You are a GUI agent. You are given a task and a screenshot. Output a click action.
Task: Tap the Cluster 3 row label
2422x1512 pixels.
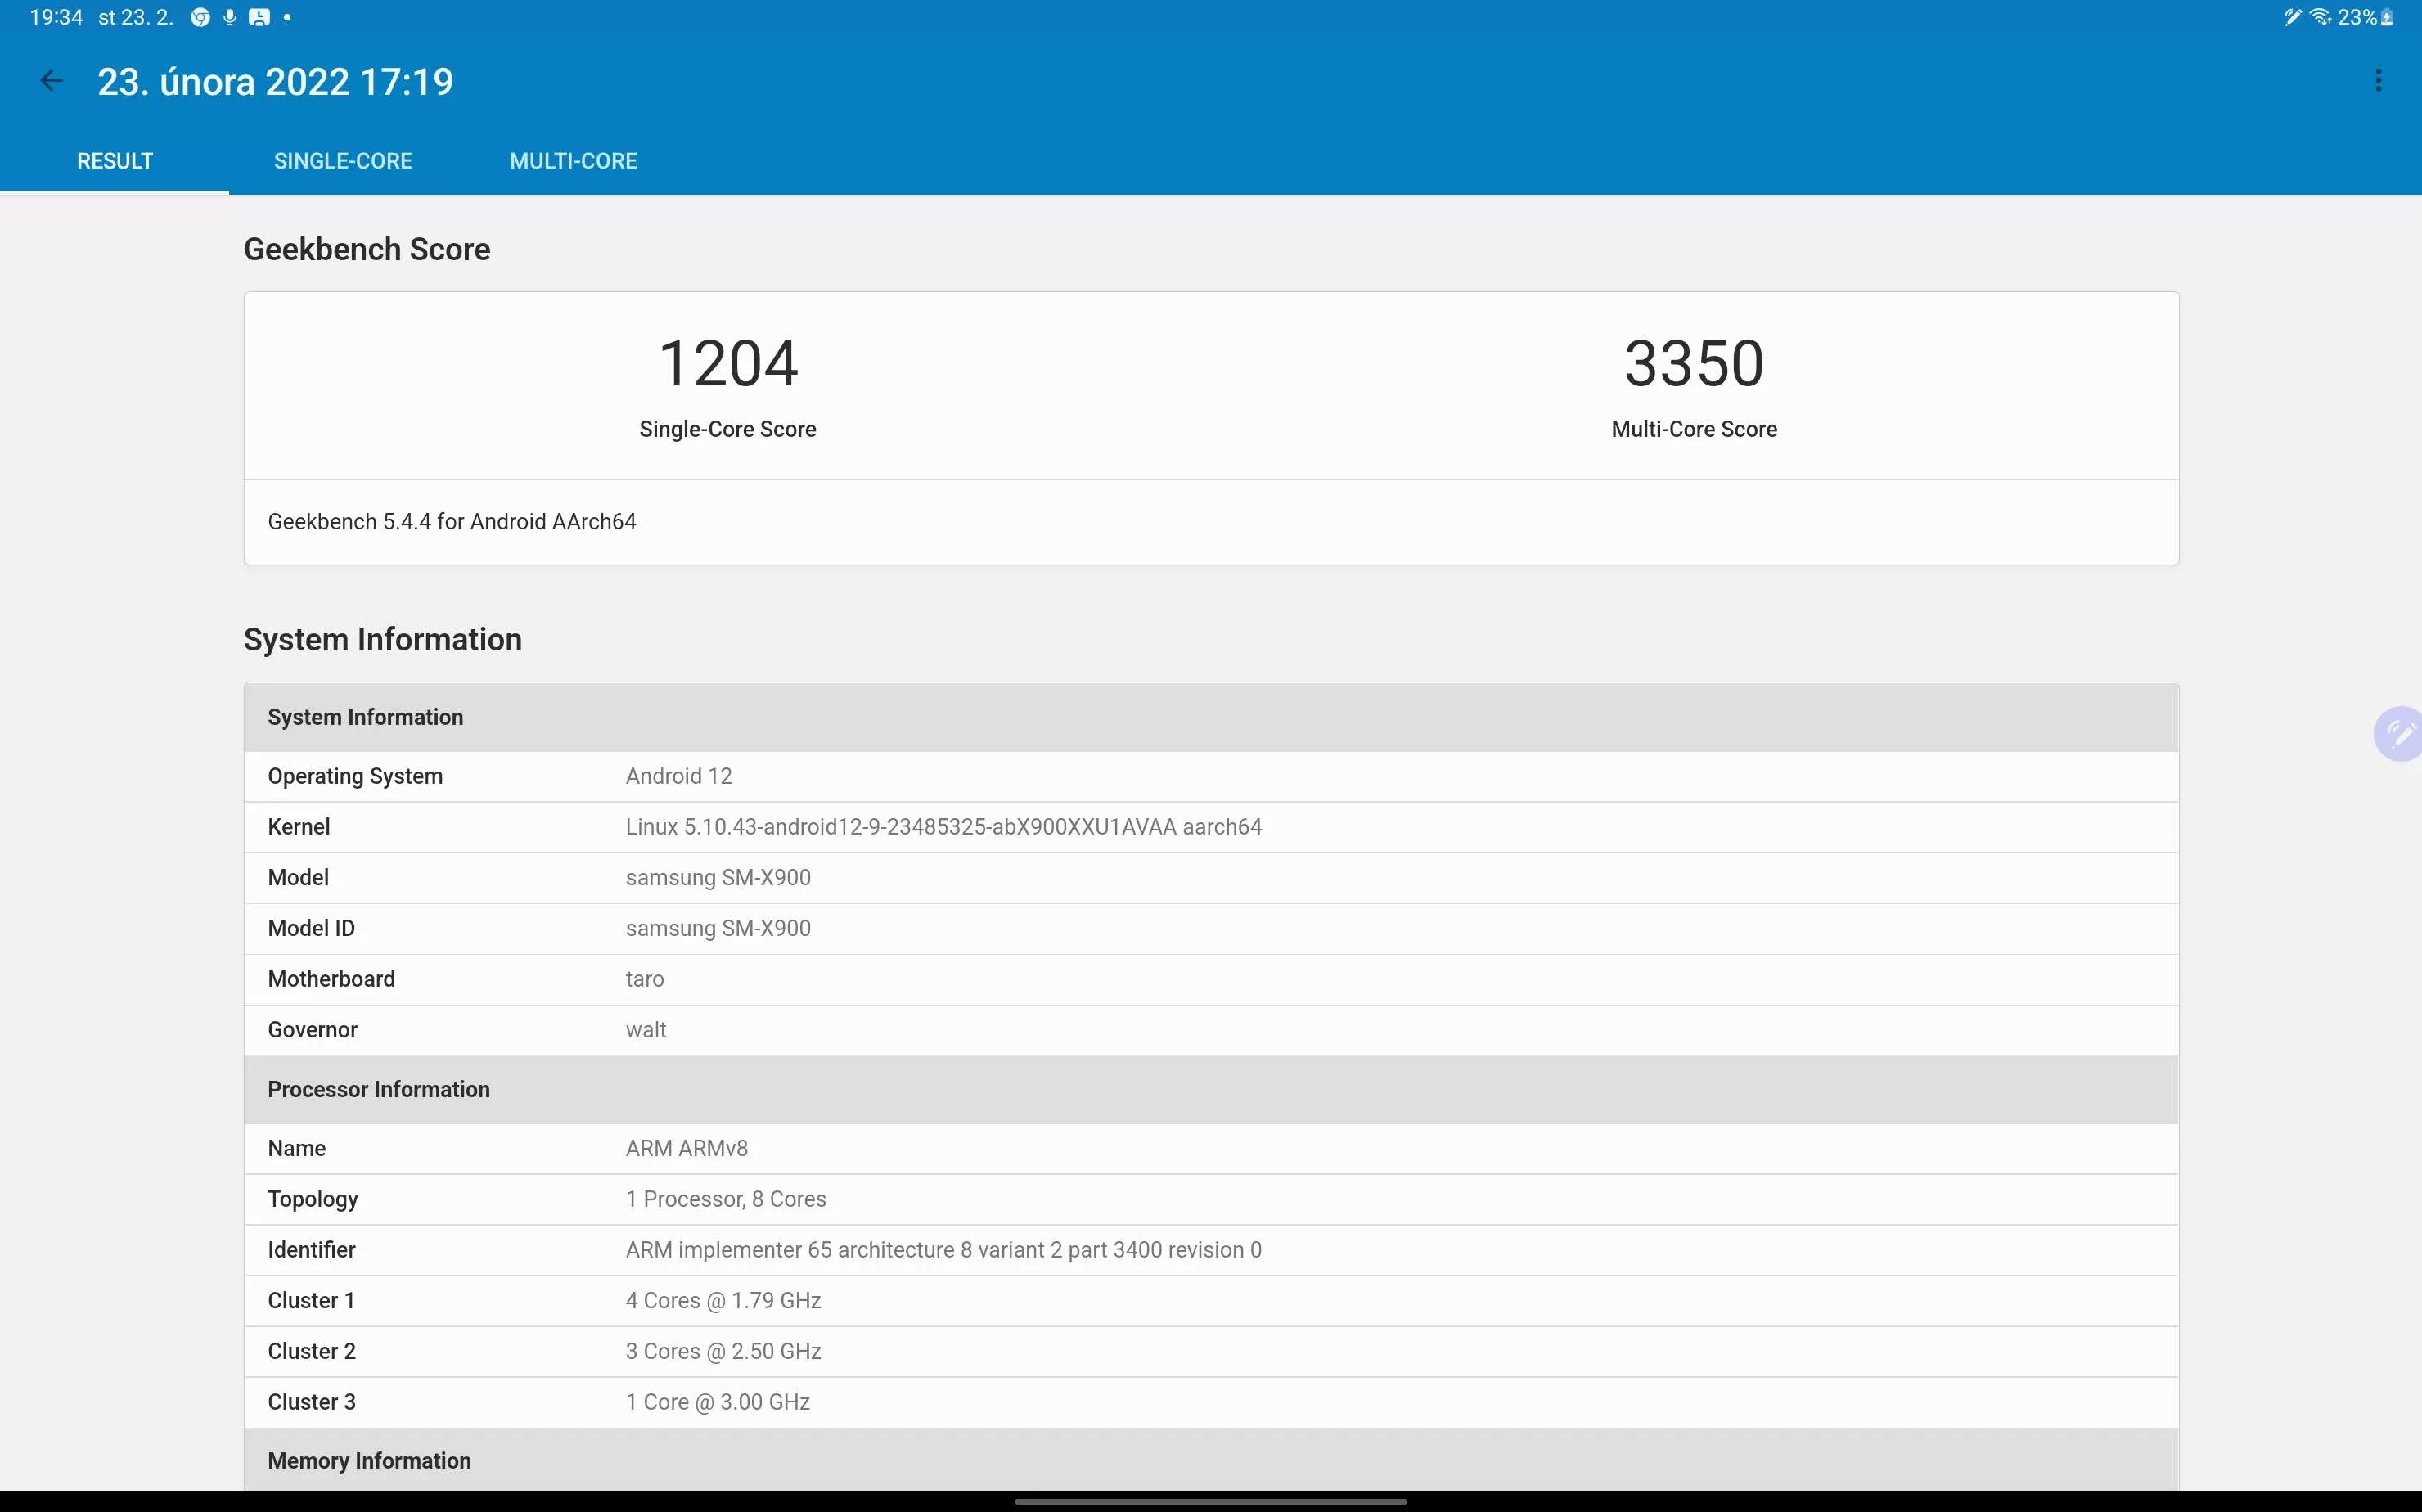[311, 1402]
